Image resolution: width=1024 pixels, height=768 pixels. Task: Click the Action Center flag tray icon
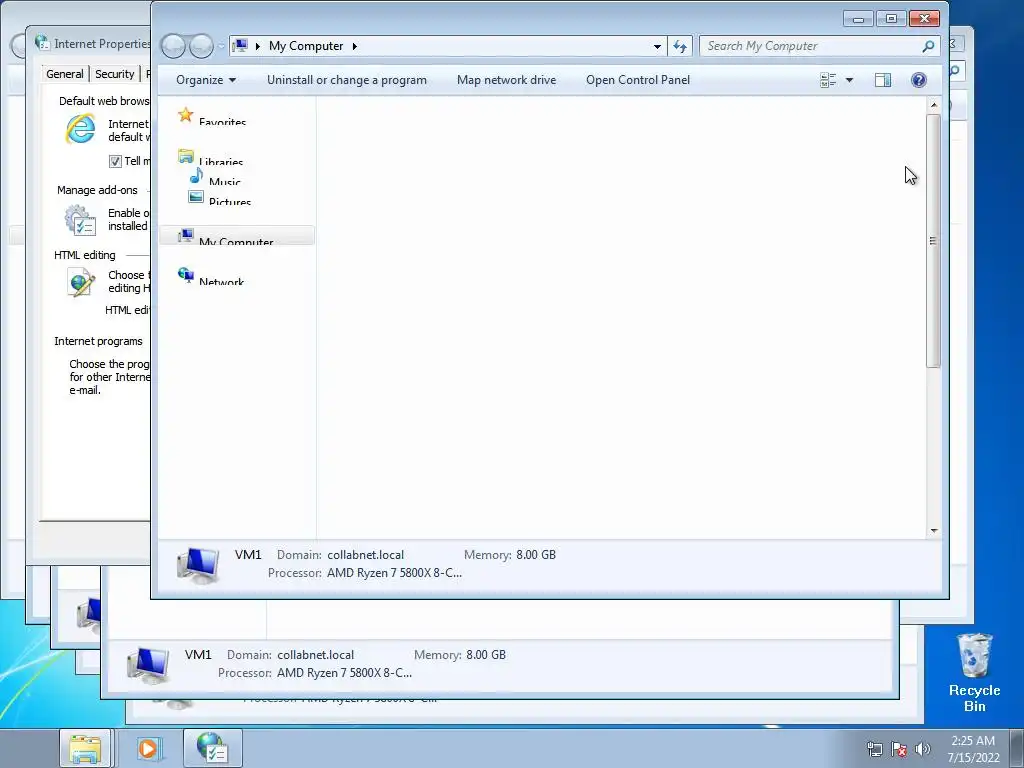pyautogui.click(x=899, y=749)
